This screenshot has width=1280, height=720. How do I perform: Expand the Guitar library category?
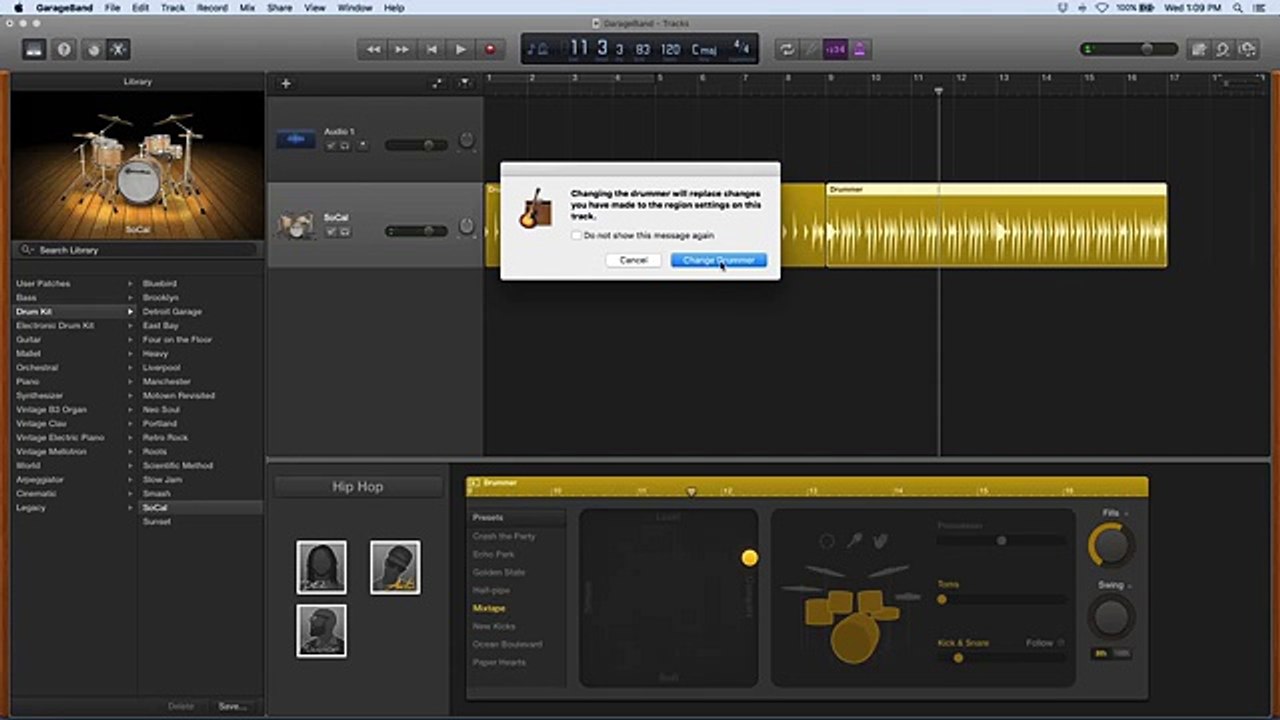[x=130, y=340]
